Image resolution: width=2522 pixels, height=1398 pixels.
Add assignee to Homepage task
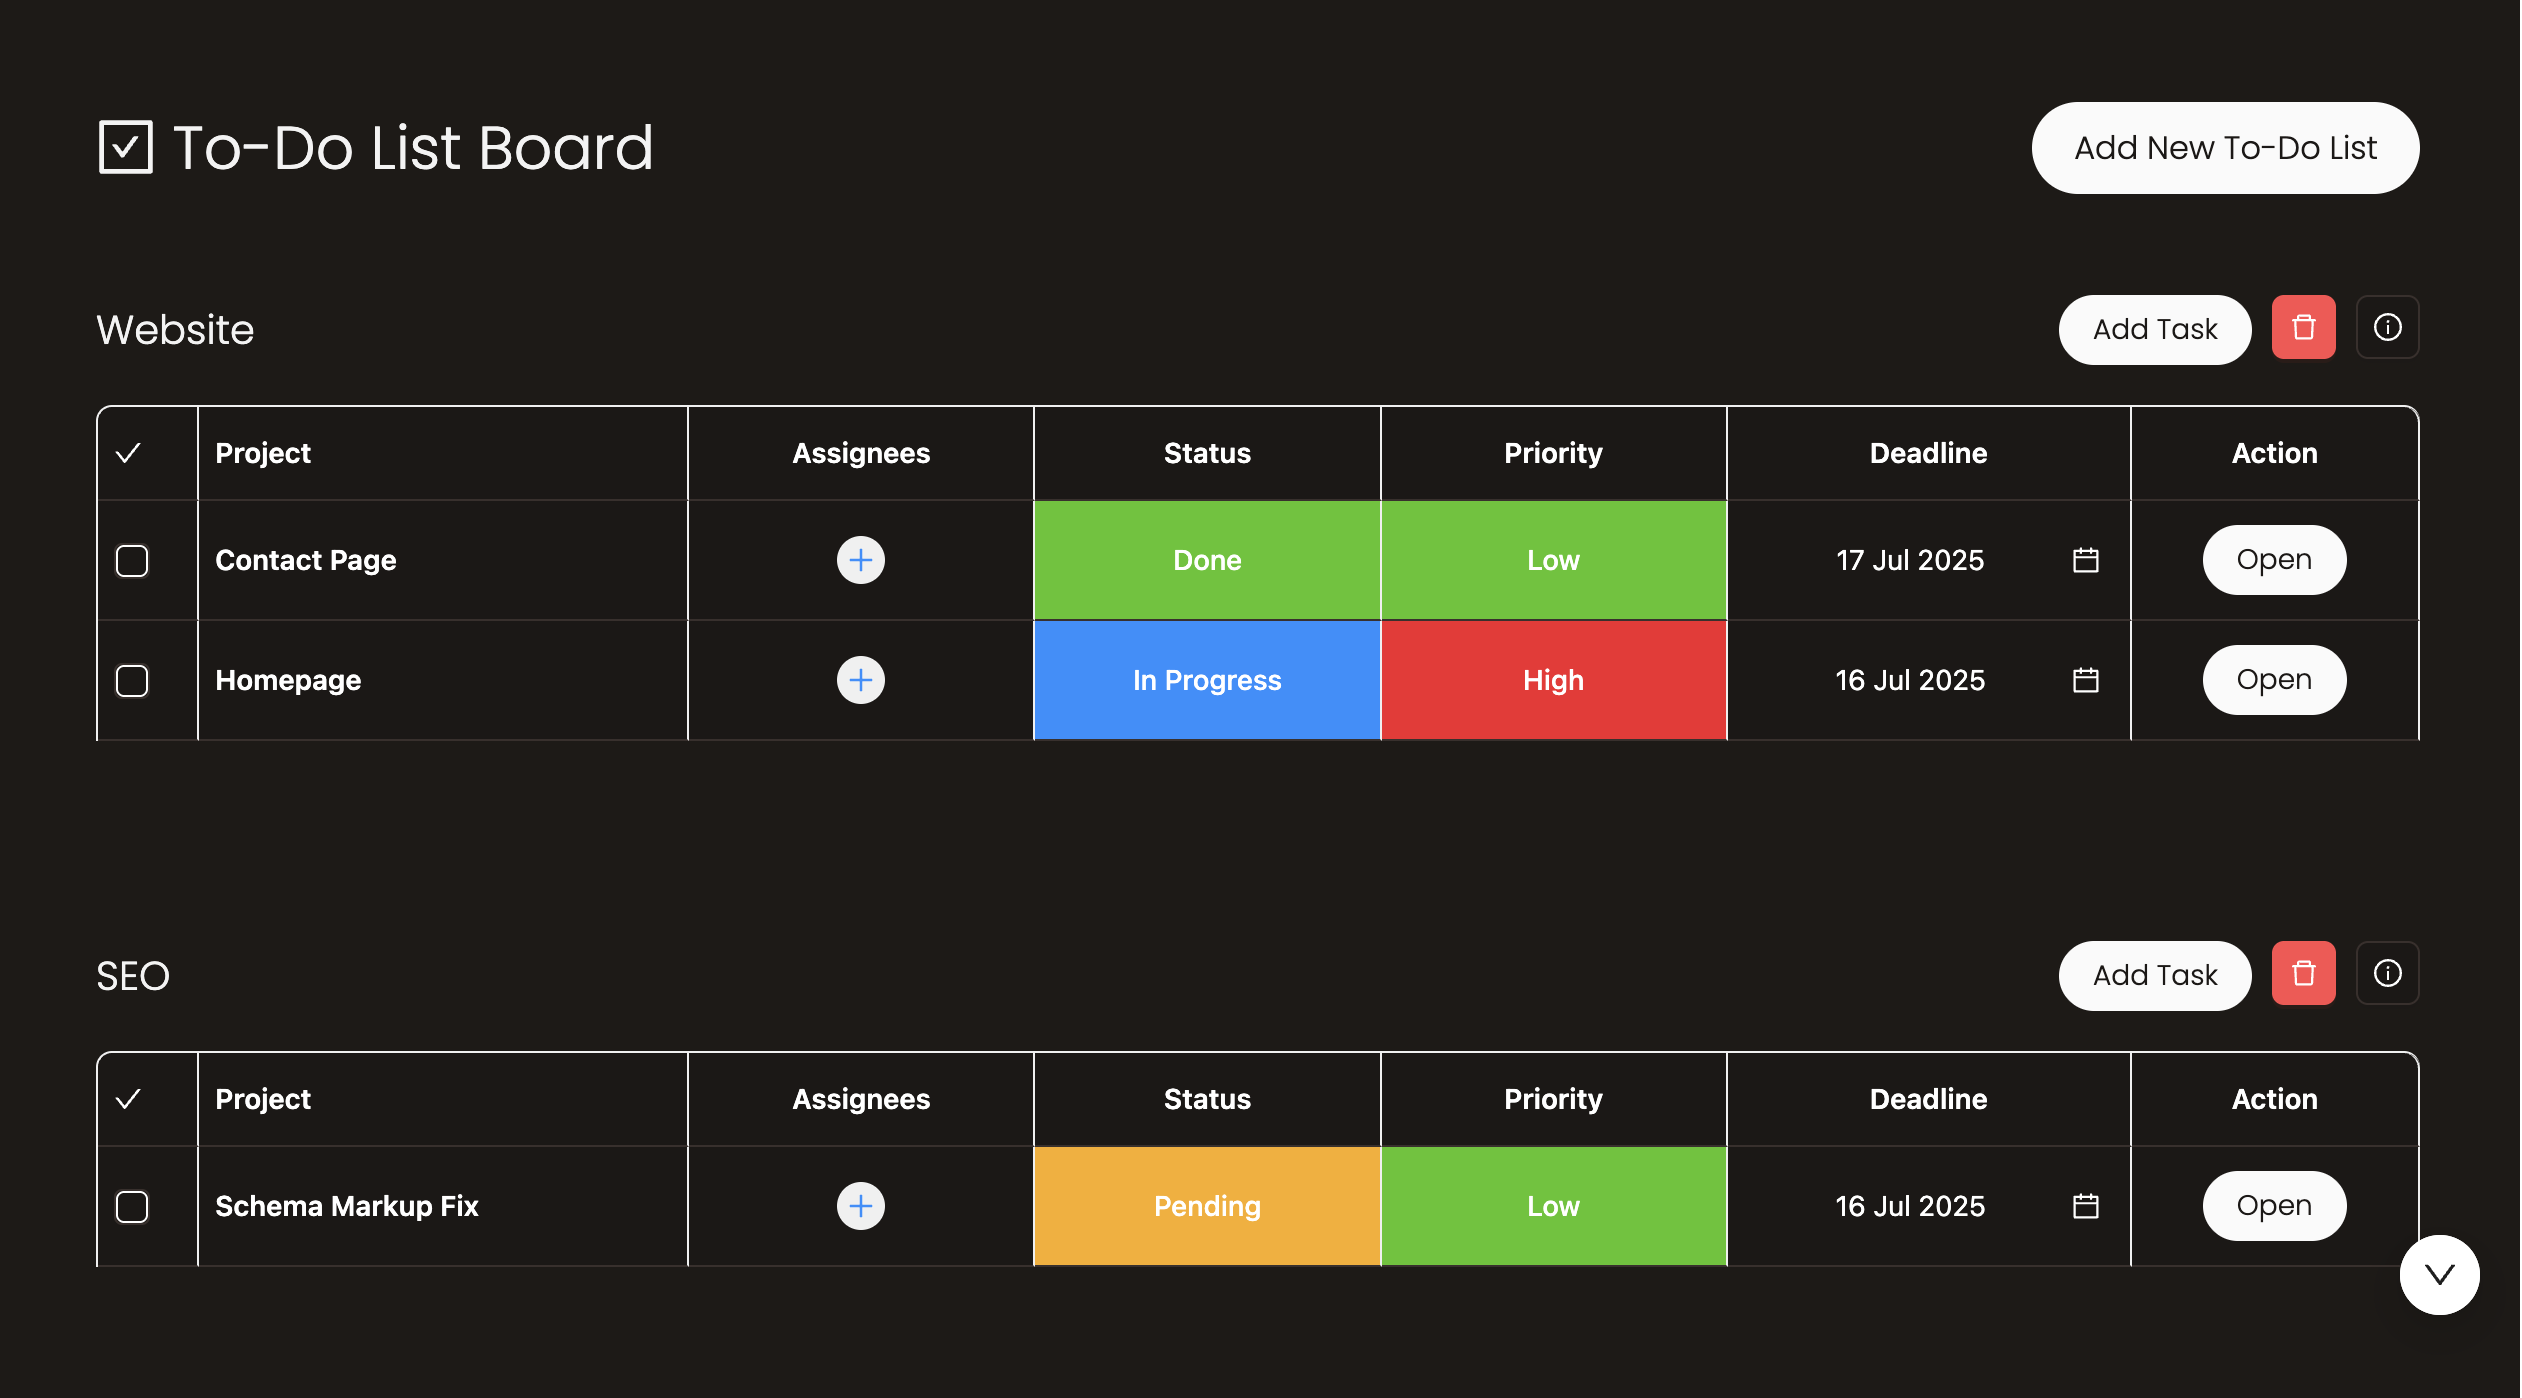coord(860,680)
